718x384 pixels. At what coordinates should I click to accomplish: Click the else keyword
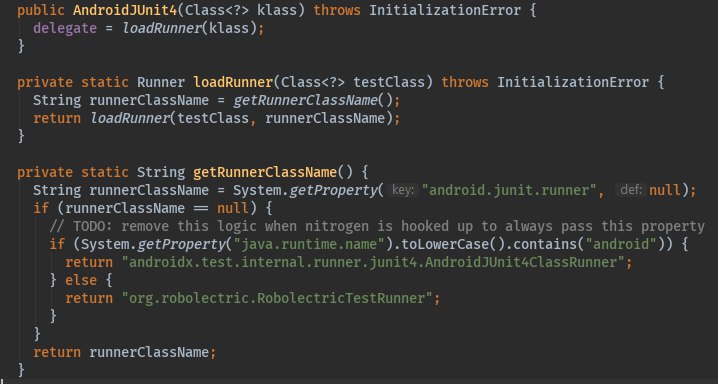pyautogui.click(x=81, y=280)
